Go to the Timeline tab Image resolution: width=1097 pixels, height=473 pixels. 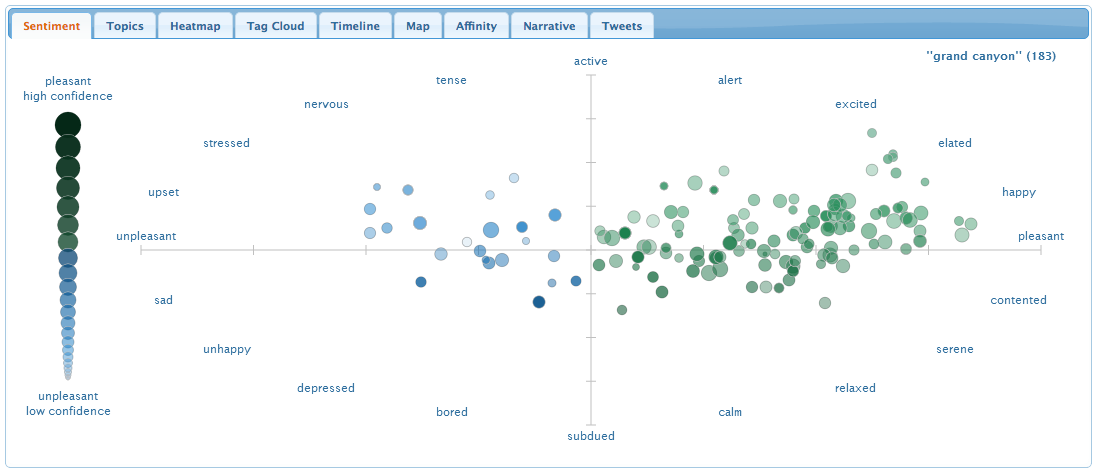[355, 26]
